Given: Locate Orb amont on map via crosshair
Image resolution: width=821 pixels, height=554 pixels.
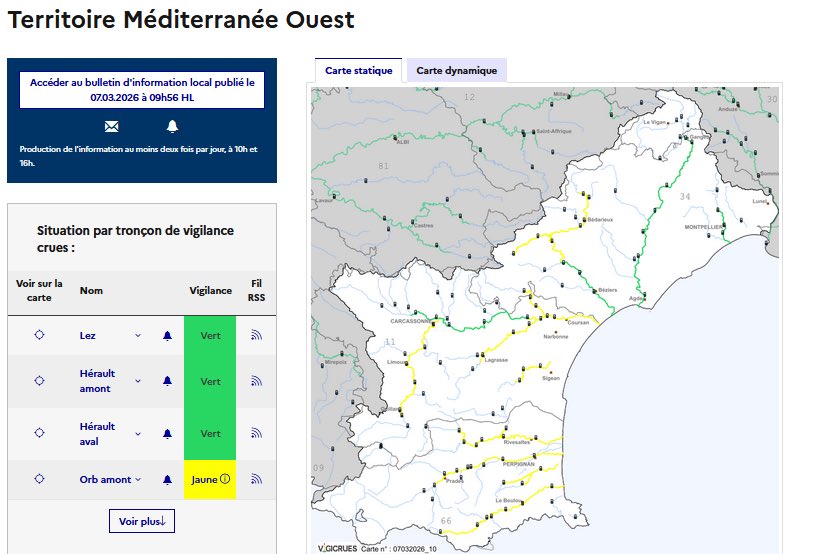Looking at the screenshot, I should [39, 479].
